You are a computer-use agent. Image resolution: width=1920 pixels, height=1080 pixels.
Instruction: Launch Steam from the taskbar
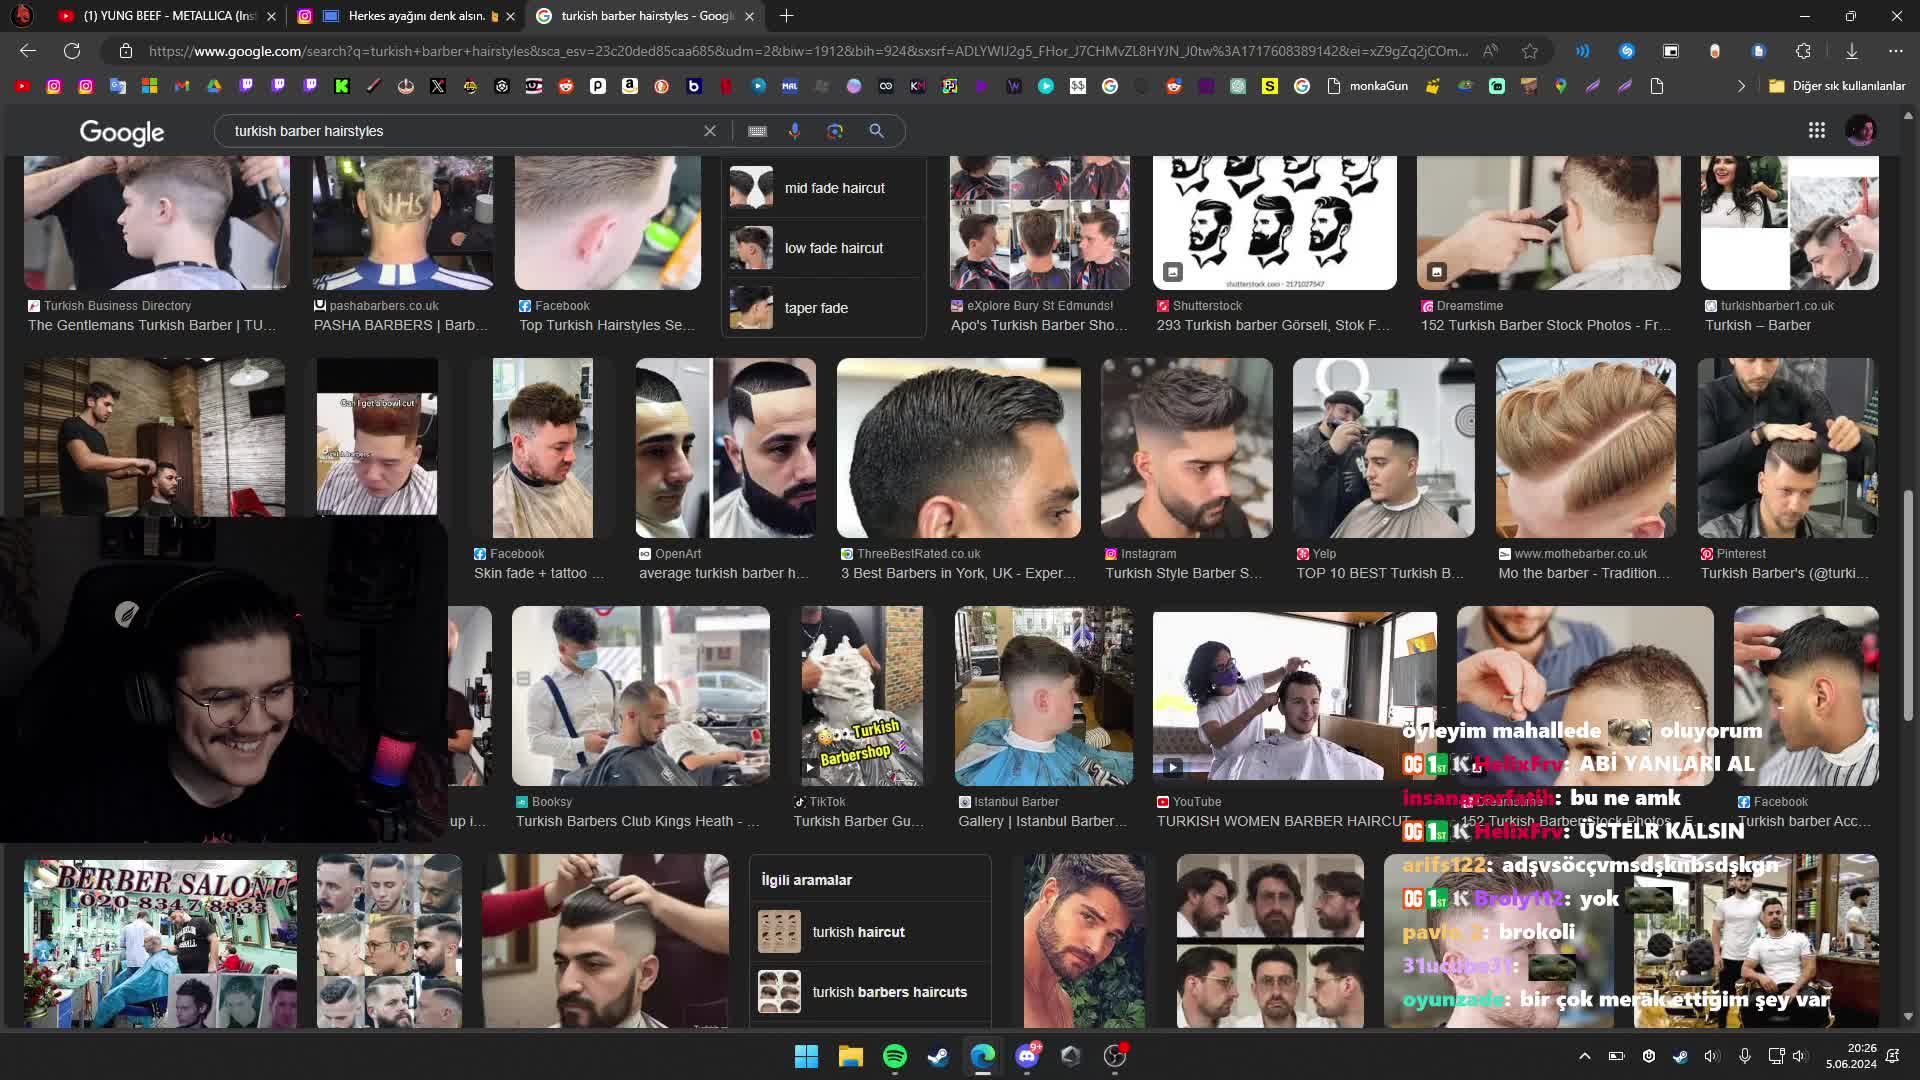[x=937, y=1055]
